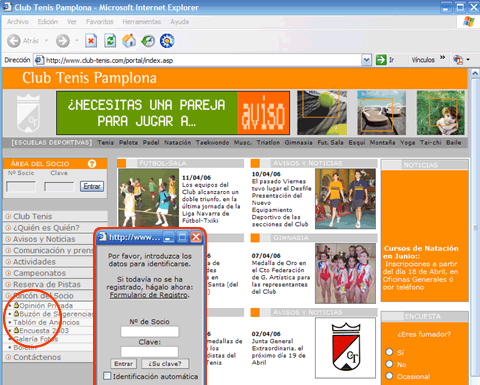This screenshot has height=385, width=480.
Task: Open the Ver menu
Action: click(72, 22)
